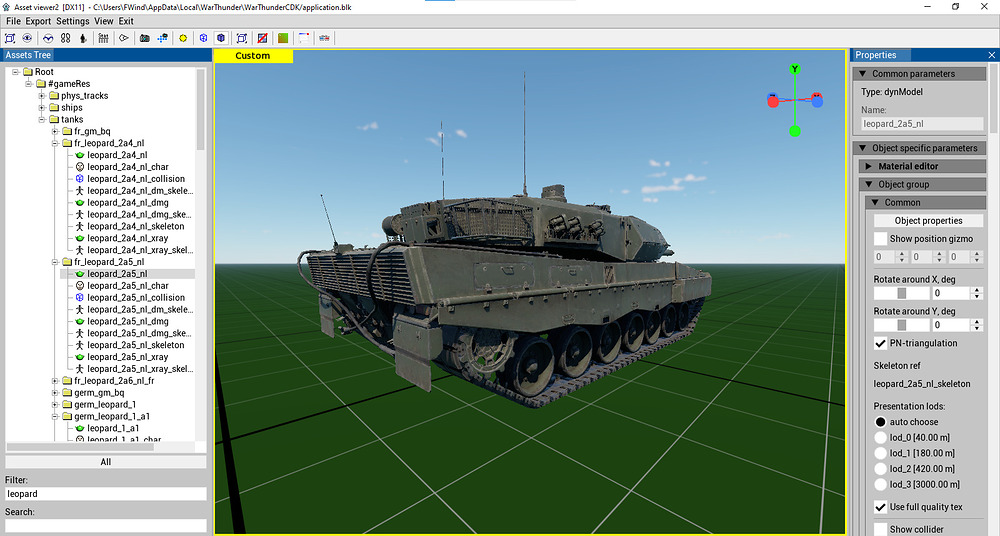Click the double figure-eight toolbar icon
Viewport: 1000px width, 536px height.
[65, 38]
